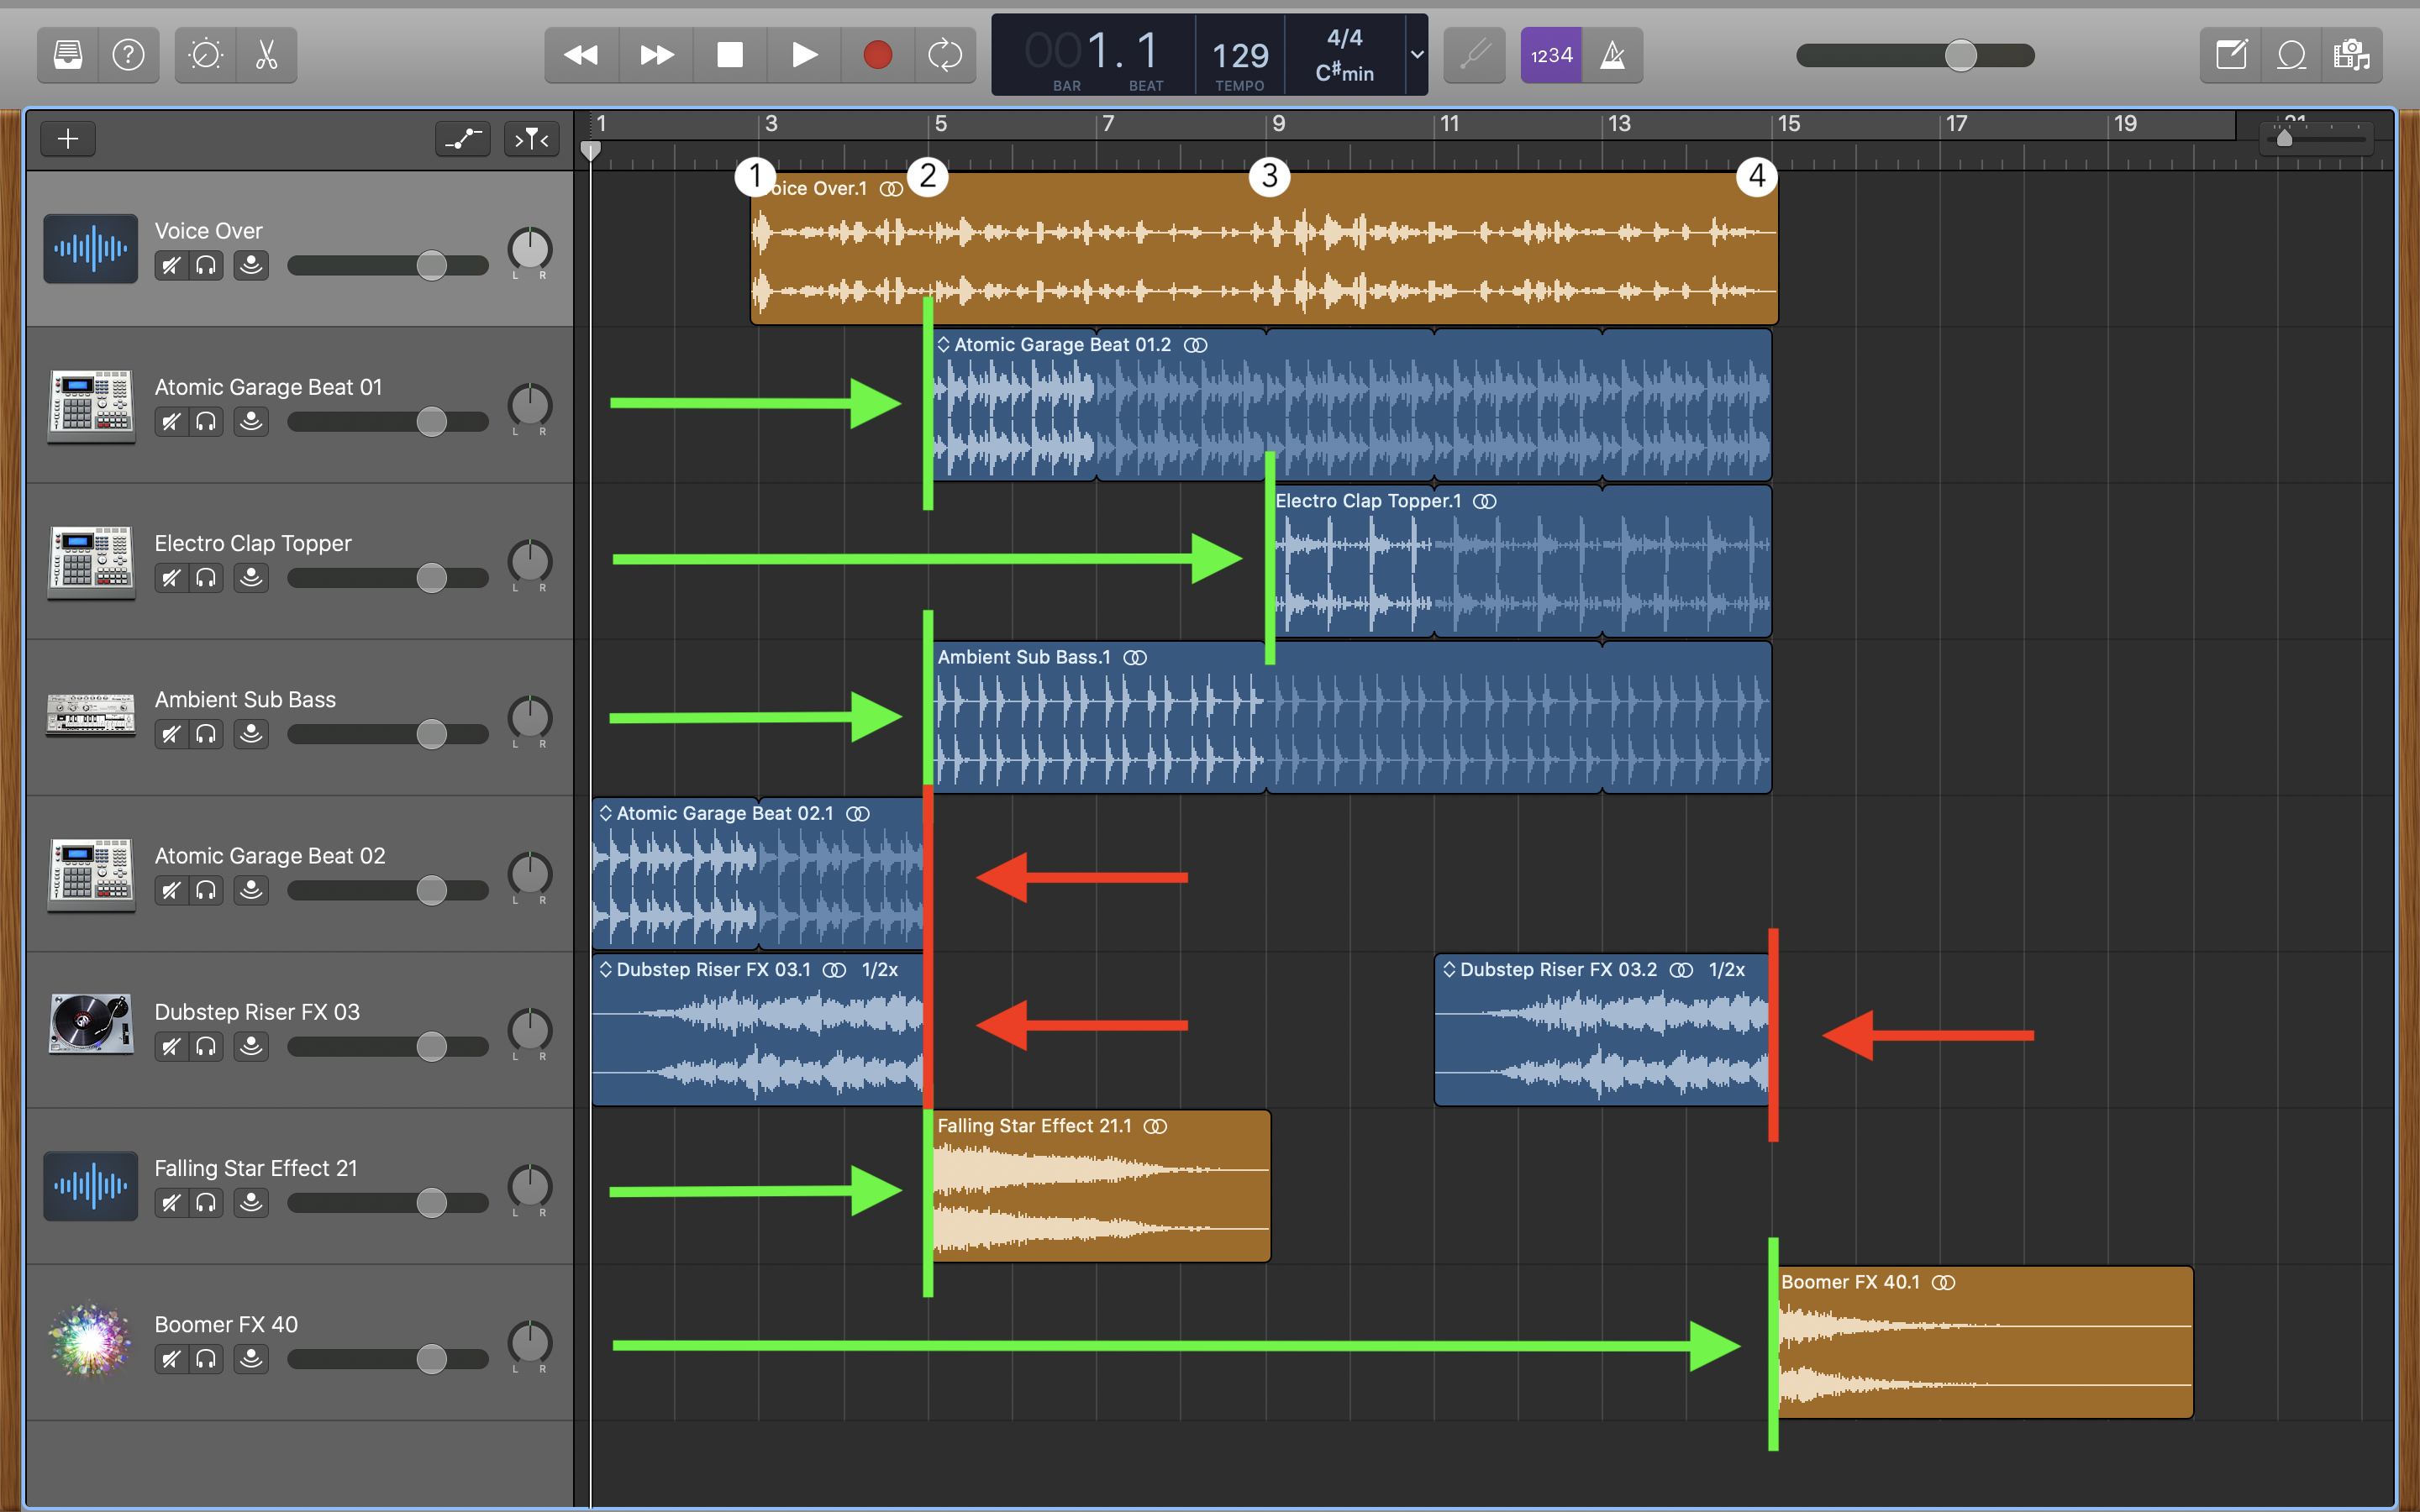The height and width of the screenshot is (1512, 2420).
Task: Show track automation with the curve icon
Action: (461, 139)
